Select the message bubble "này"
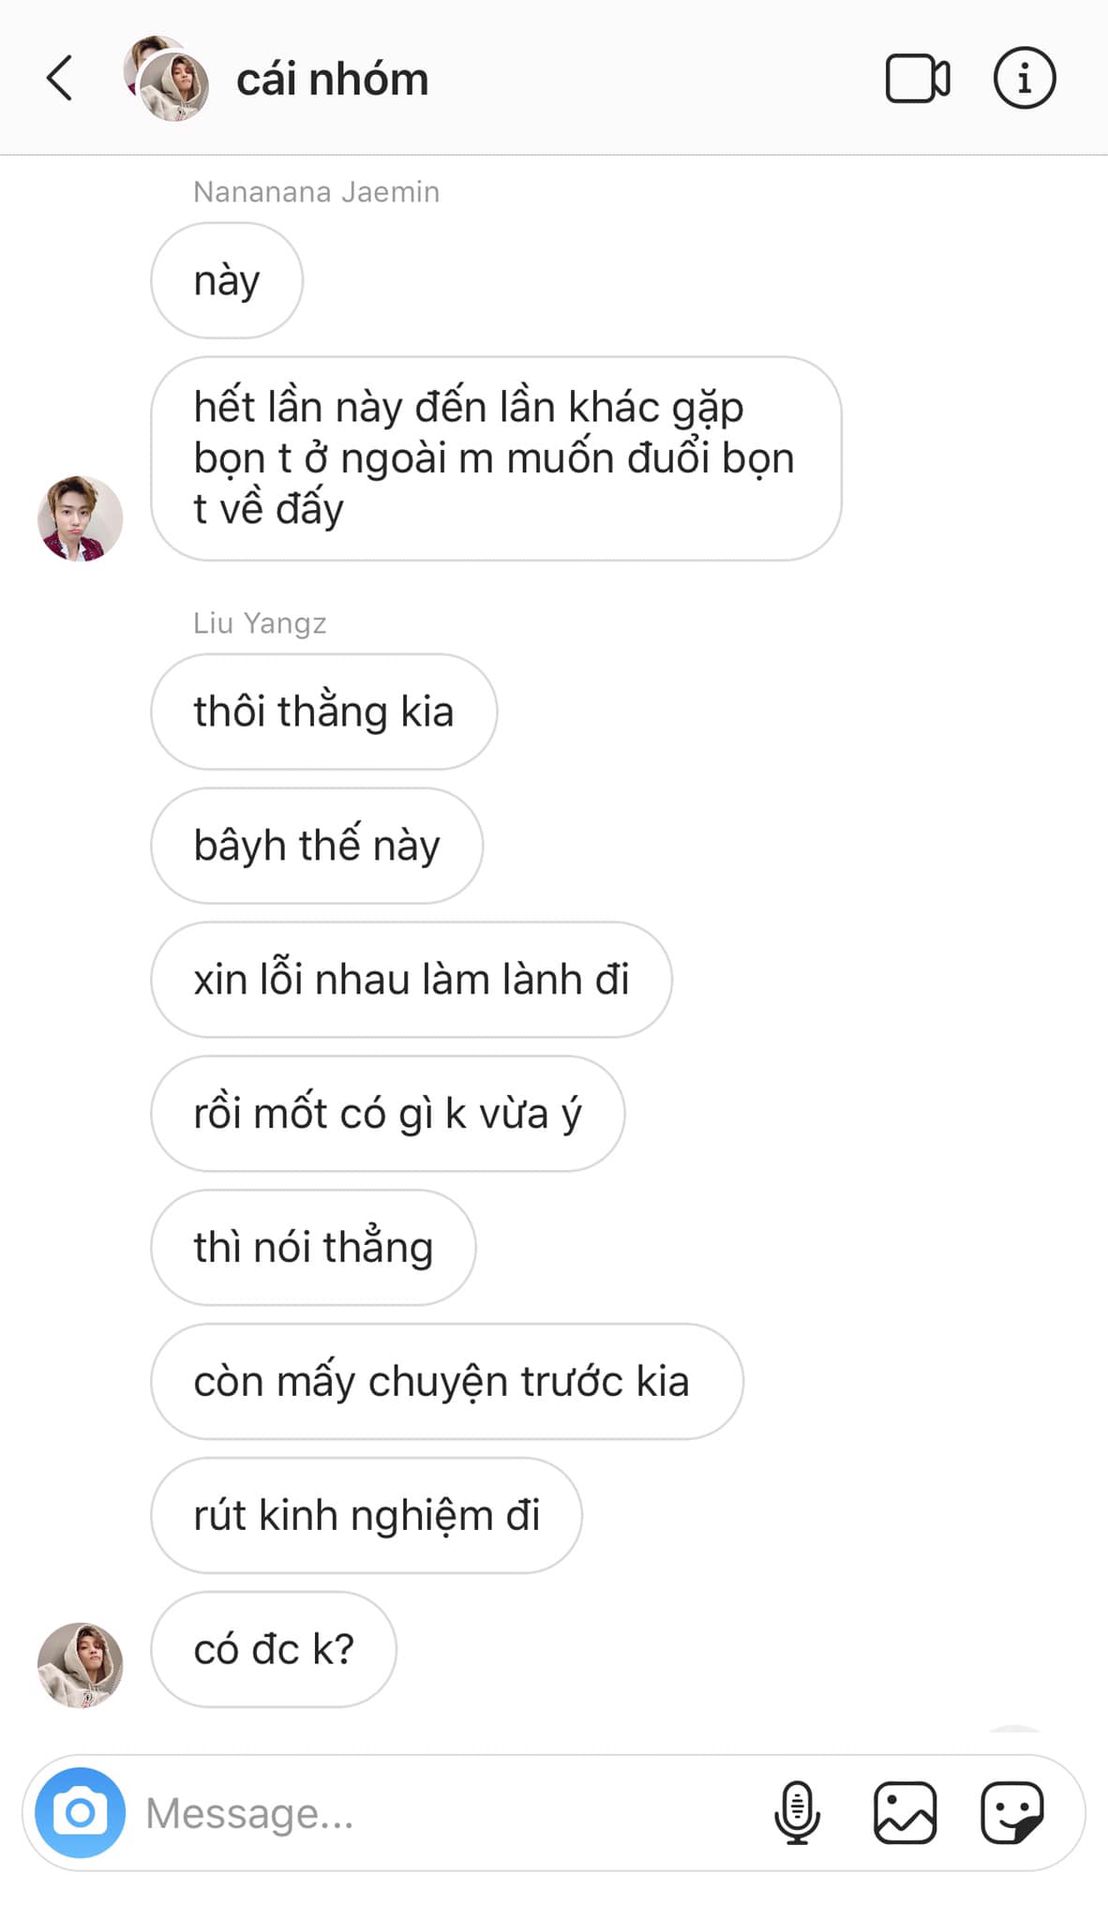 pyautogui.click(x=227, y=280)
